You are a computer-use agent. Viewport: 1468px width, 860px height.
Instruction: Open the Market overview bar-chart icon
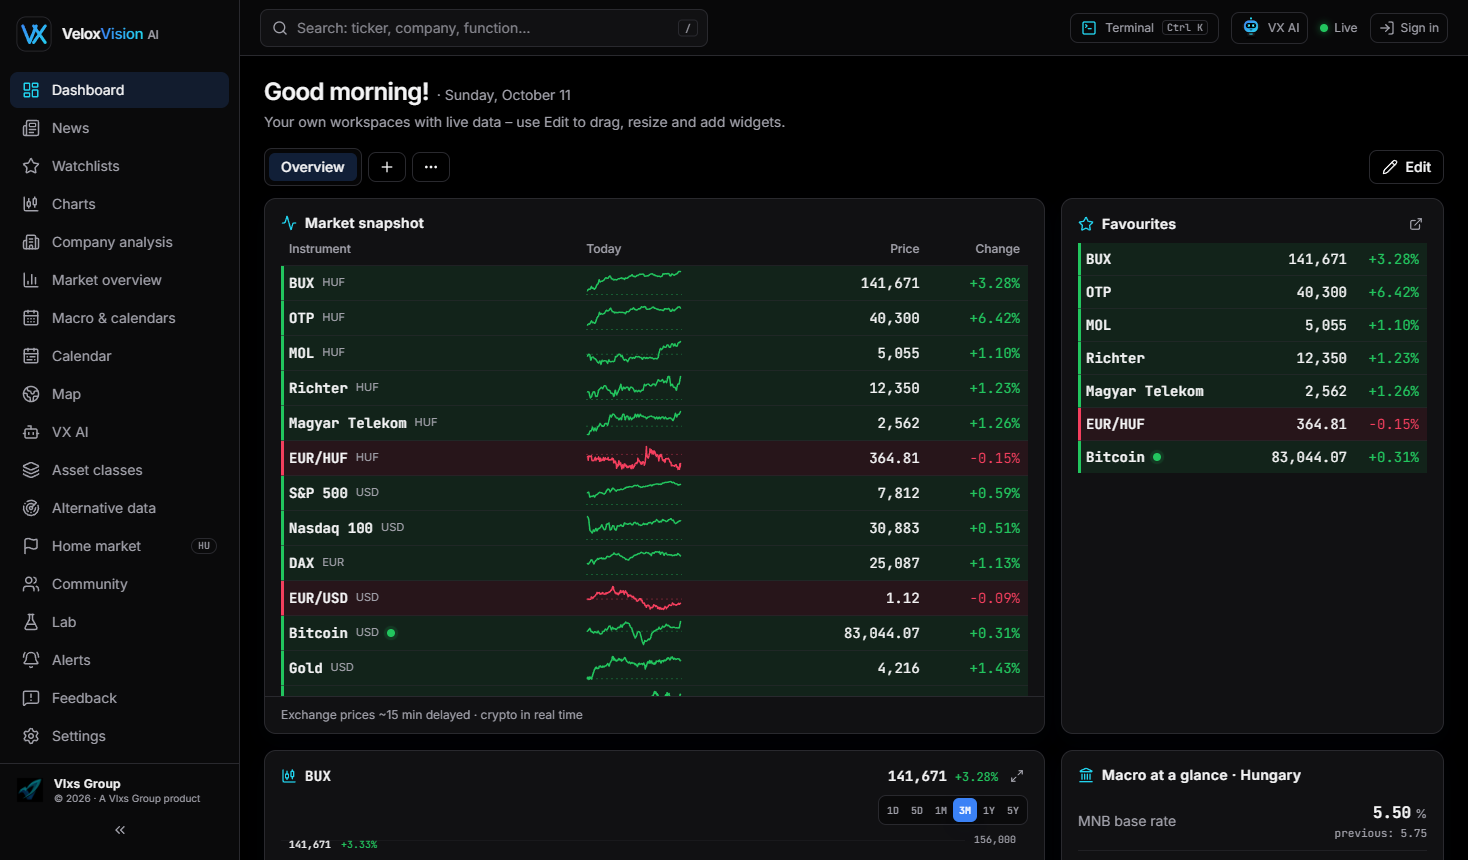31,280
